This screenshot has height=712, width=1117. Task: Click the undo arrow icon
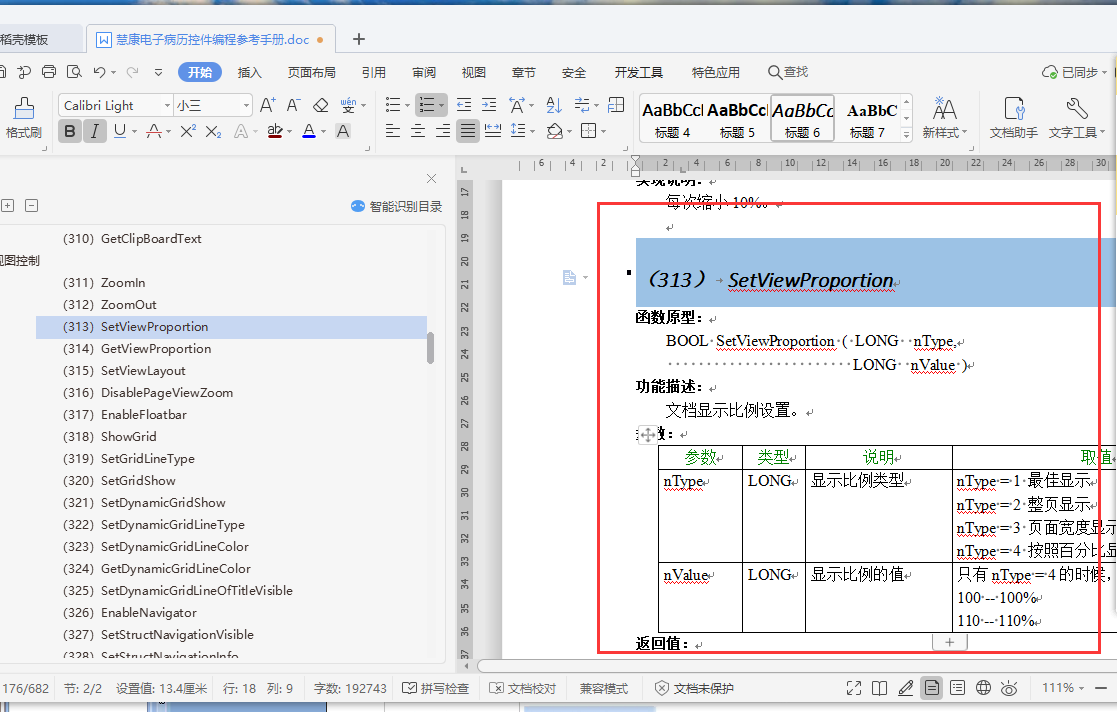click(x=99, y=72)
